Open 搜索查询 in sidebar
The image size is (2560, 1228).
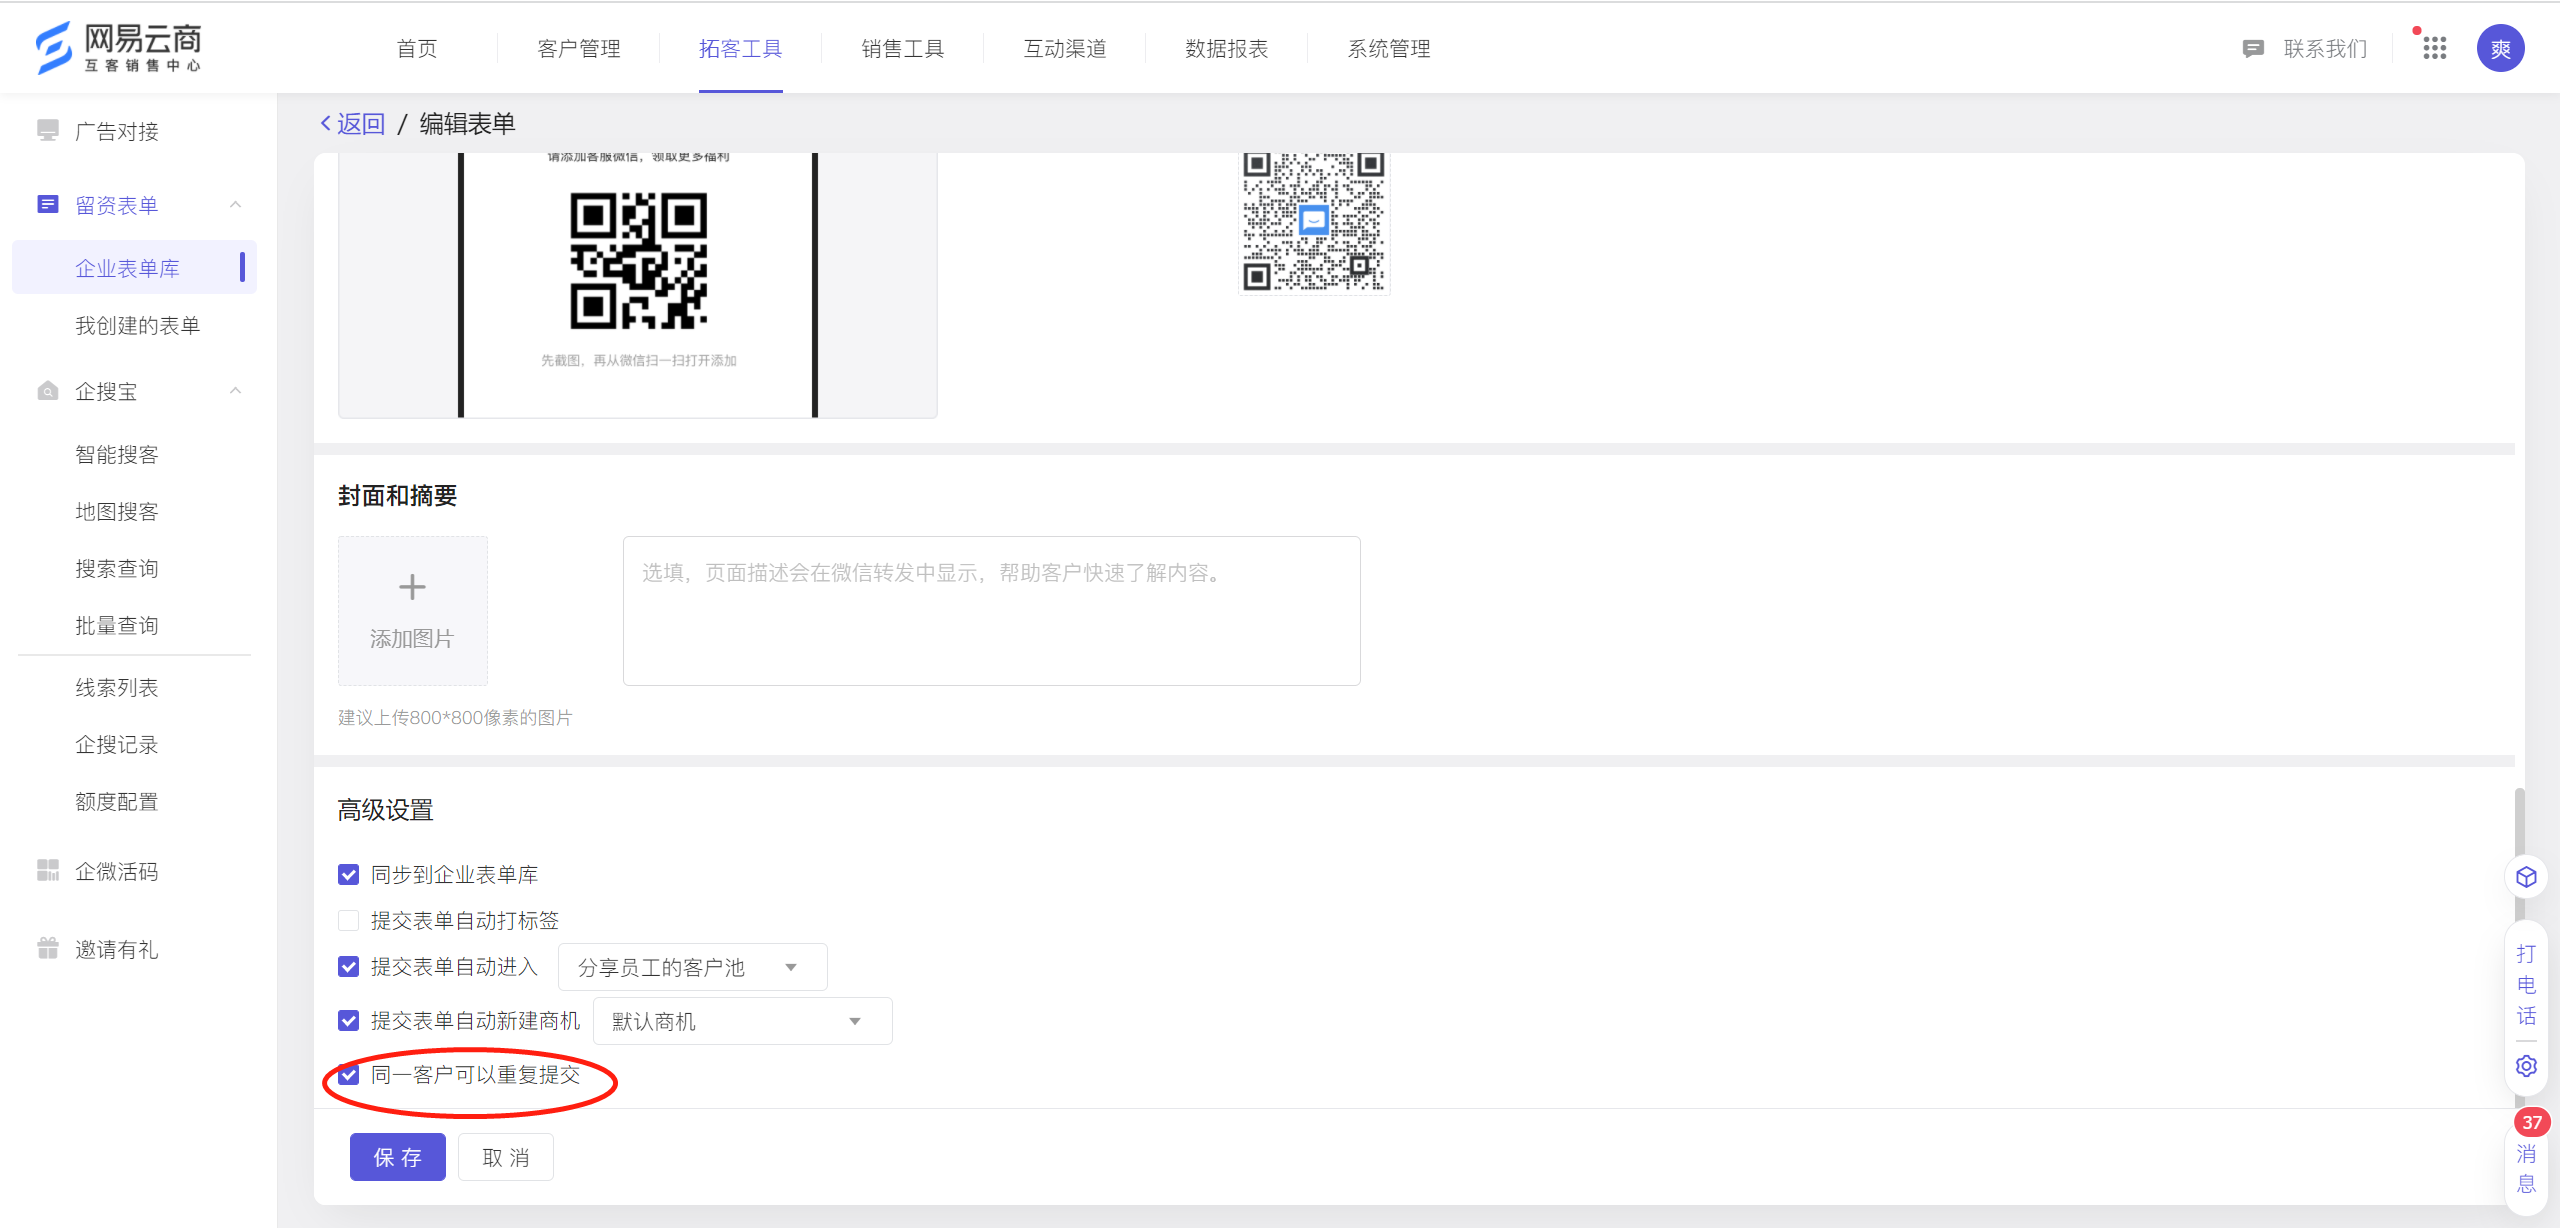[117, 569]
